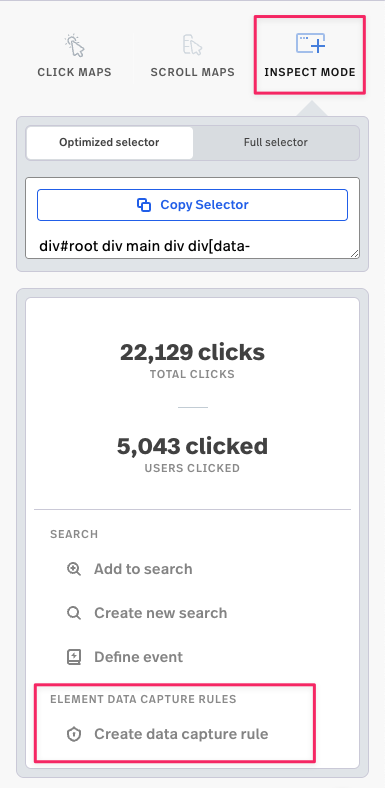Viewport: 385px width, 788px height.
Task: Choose Create new search
Action: coord(147,613)
